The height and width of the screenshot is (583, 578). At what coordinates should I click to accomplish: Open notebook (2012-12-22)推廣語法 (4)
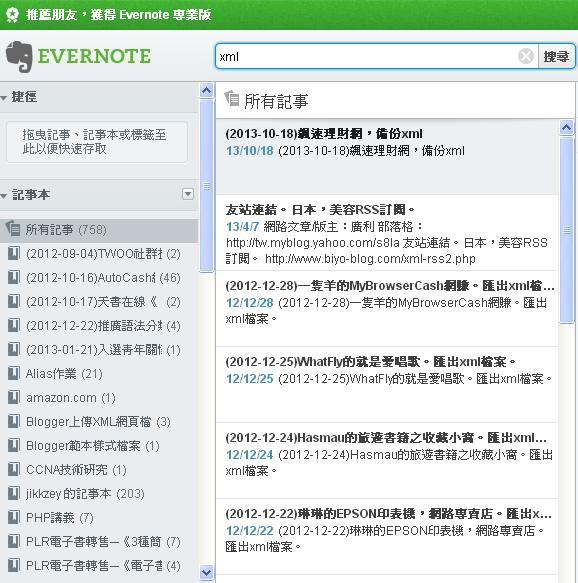pyautogui.click(x=99, y=326)
